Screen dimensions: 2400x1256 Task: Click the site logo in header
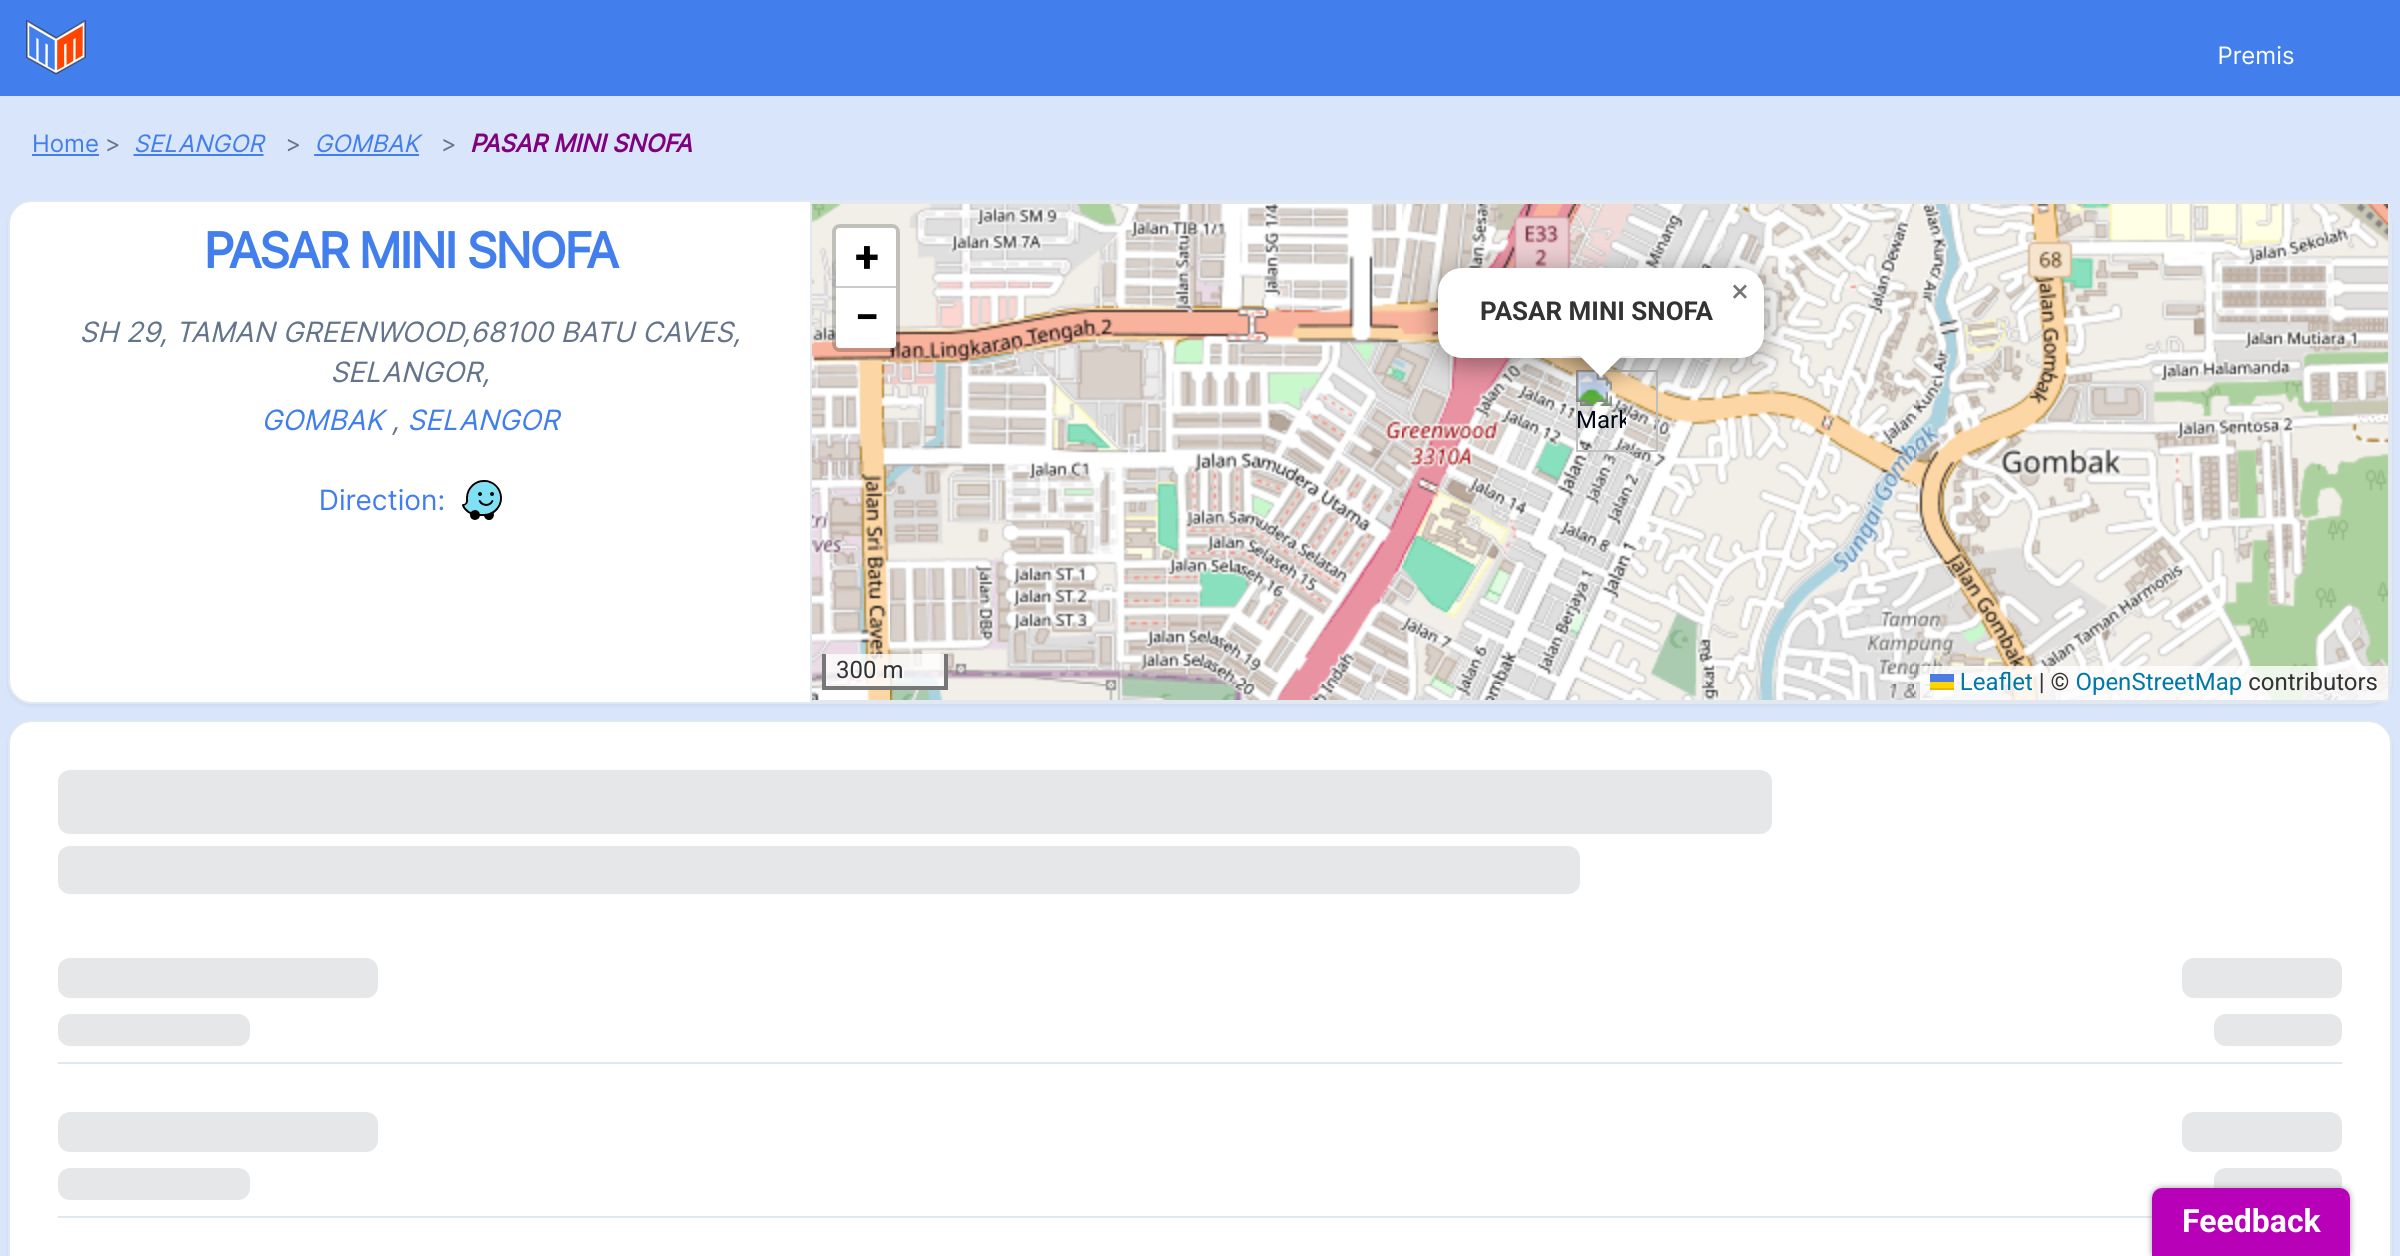pos(56,47)
